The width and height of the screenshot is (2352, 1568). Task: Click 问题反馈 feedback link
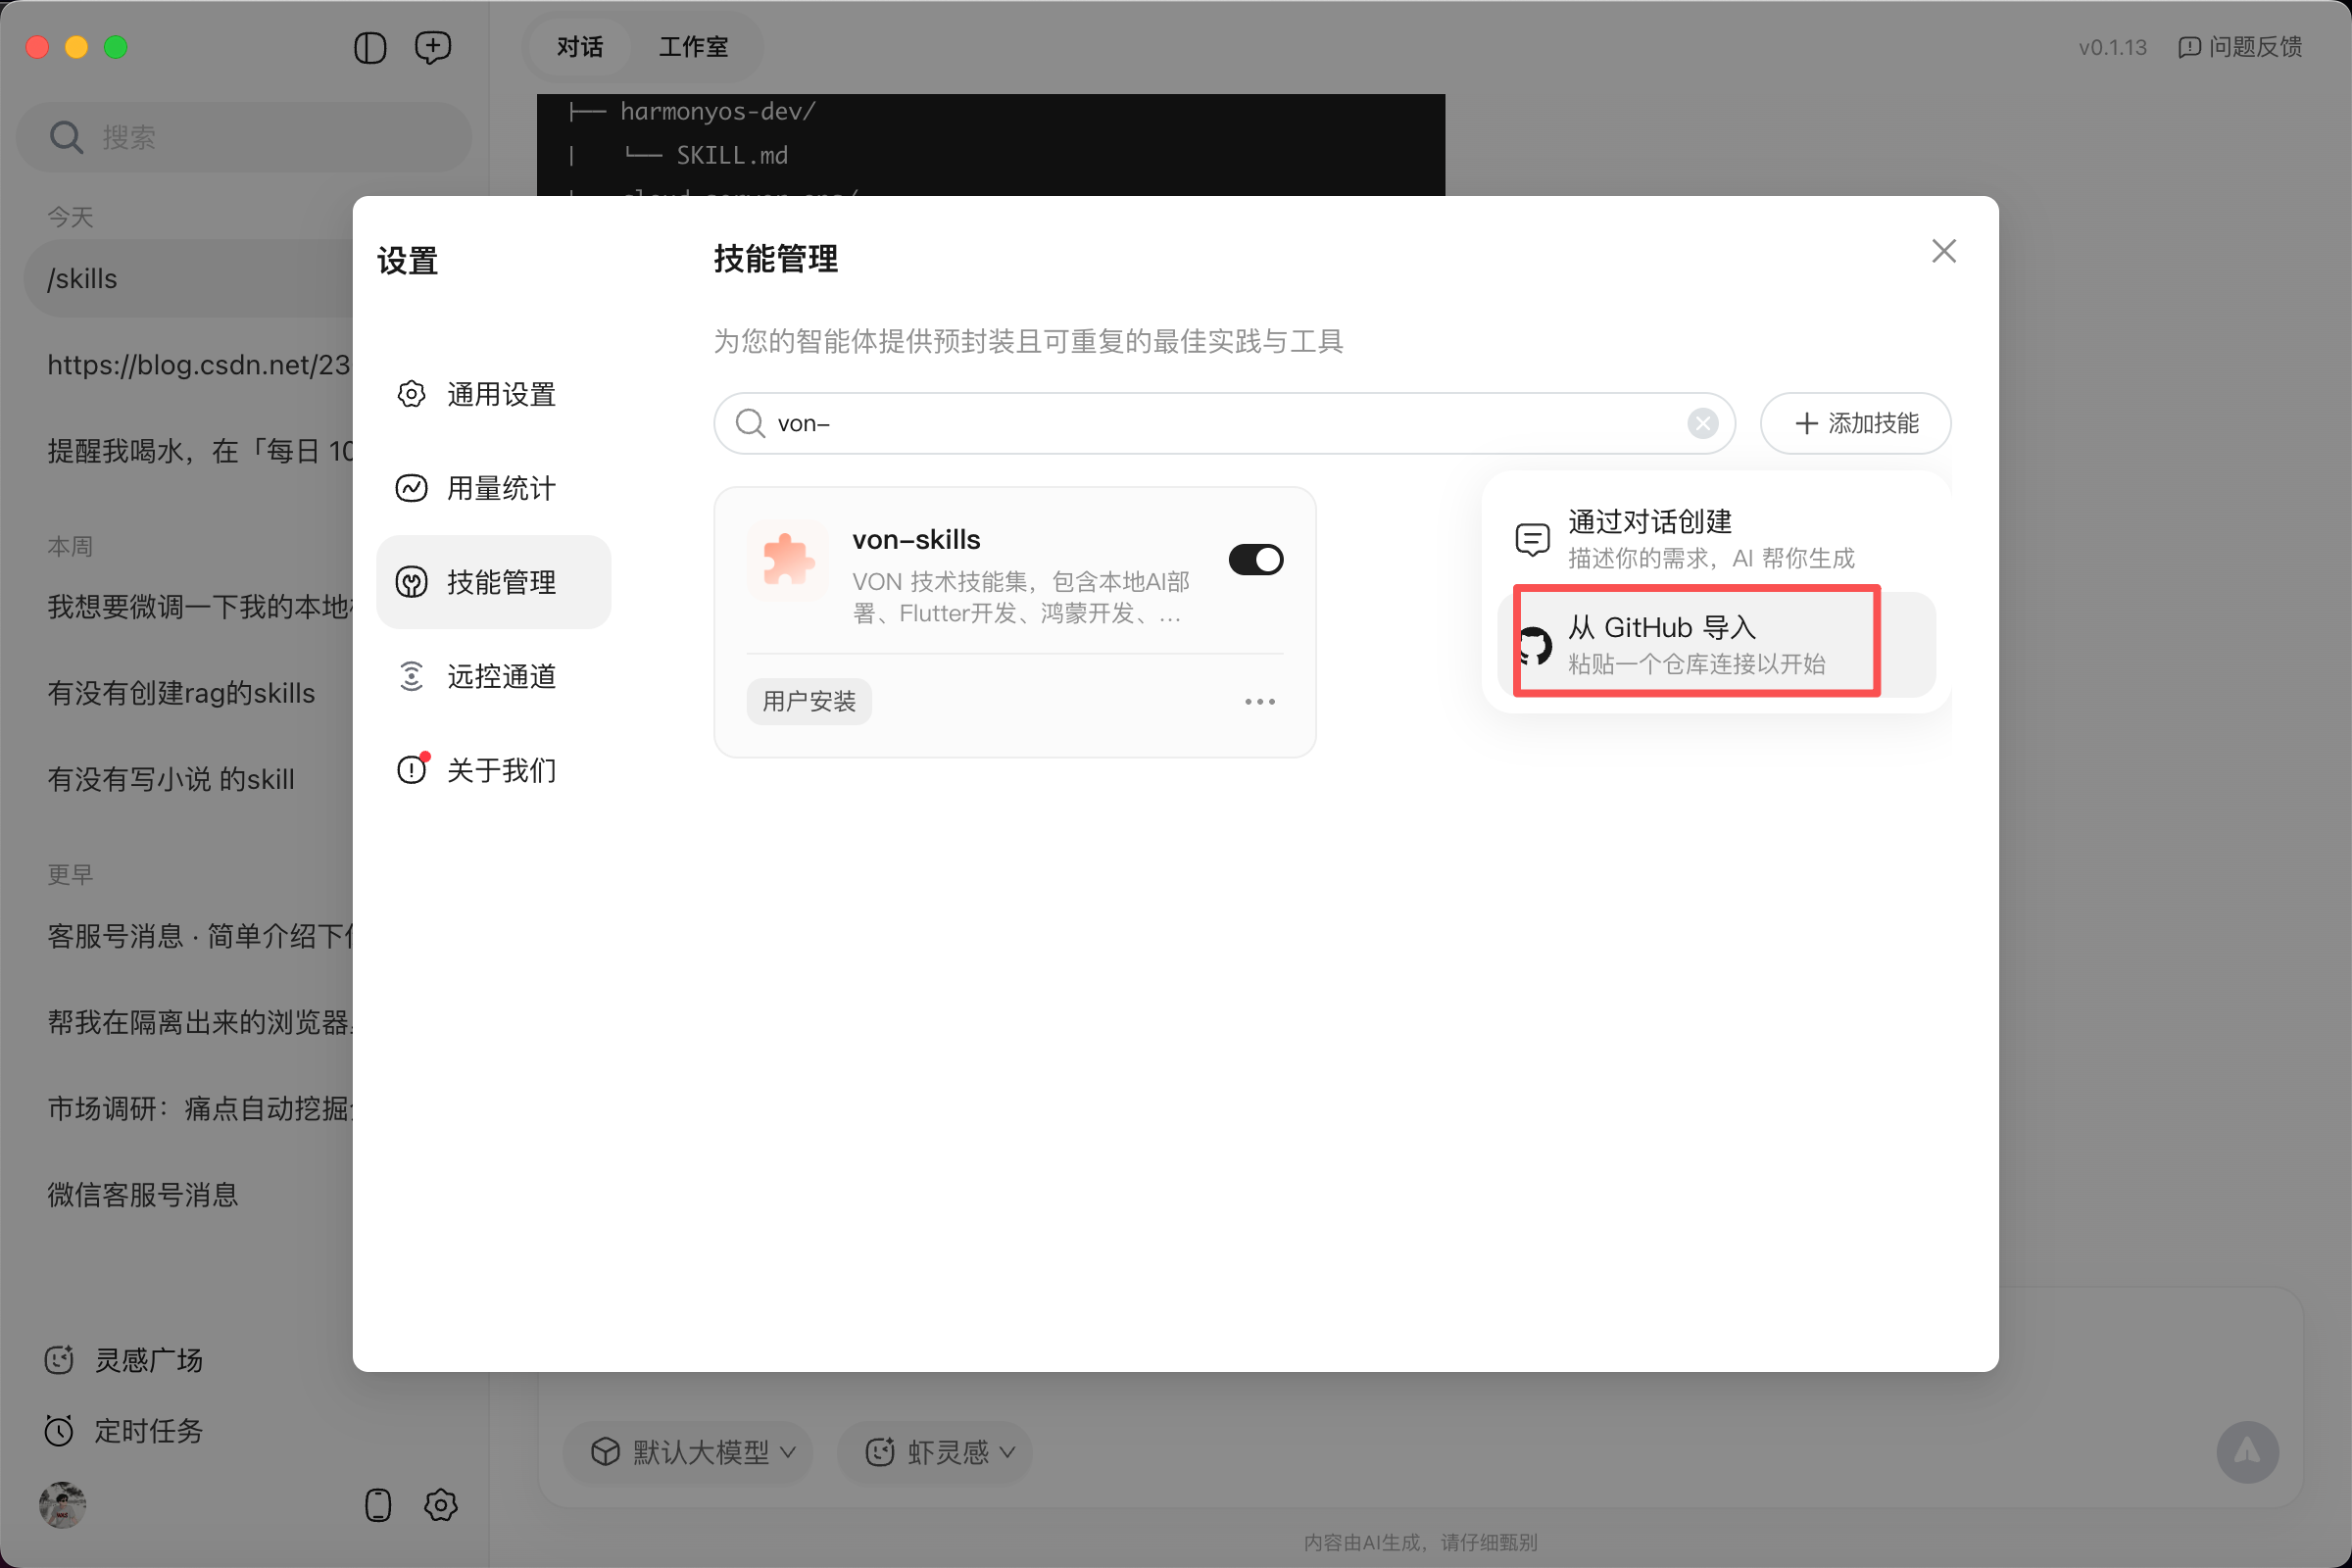point(2240,47)
